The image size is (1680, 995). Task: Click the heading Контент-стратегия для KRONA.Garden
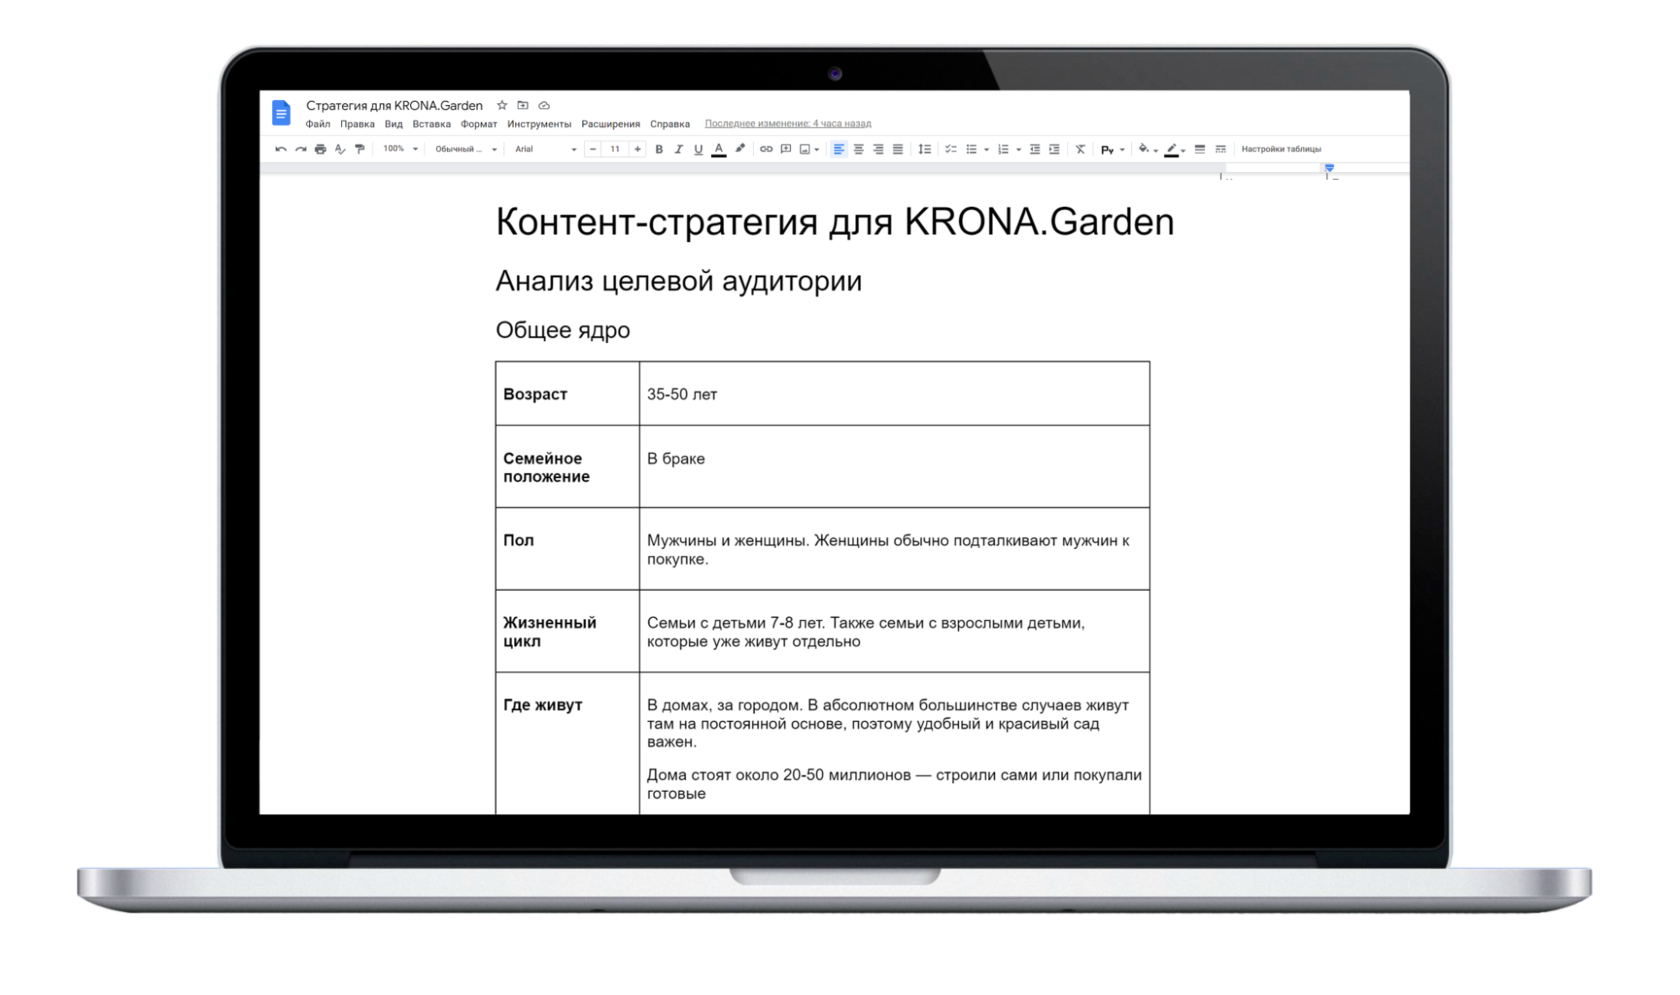coord(835,222)
